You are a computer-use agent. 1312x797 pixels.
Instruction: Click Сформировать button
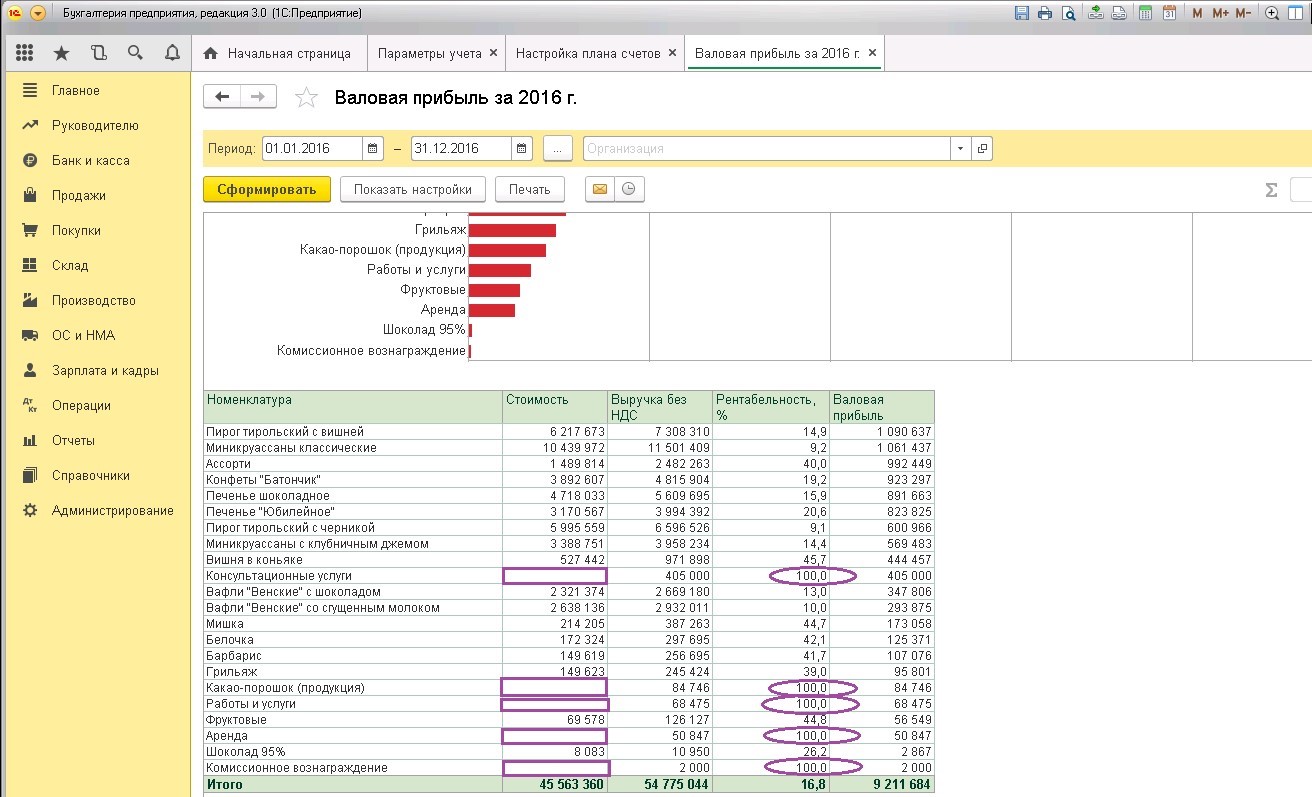[x=267, y=189]
